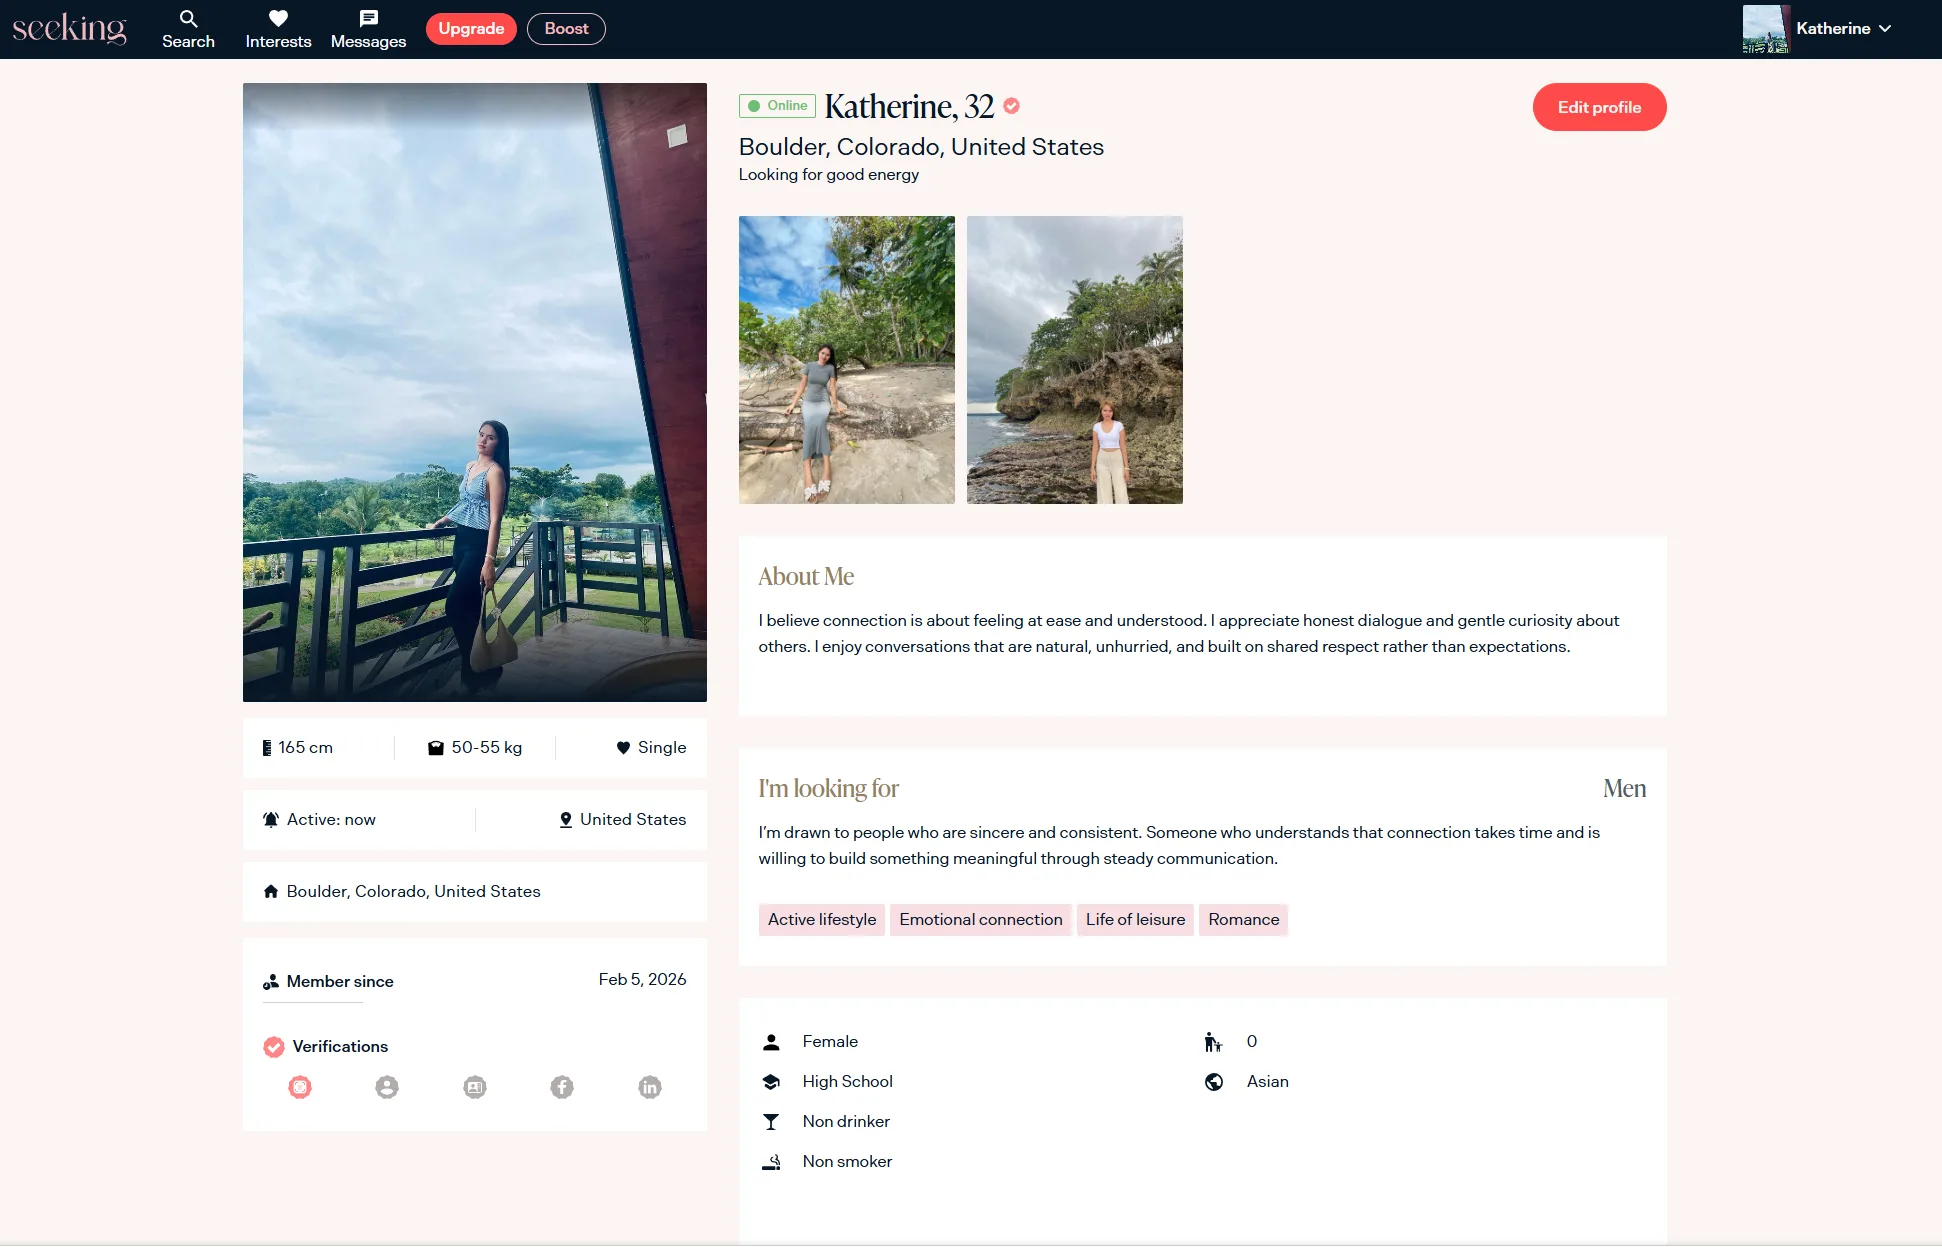Viewport: 1942px width, 1247px height.
Task: Open the rocky shoreline photo thumbnail
Action: pos(1074,360)
